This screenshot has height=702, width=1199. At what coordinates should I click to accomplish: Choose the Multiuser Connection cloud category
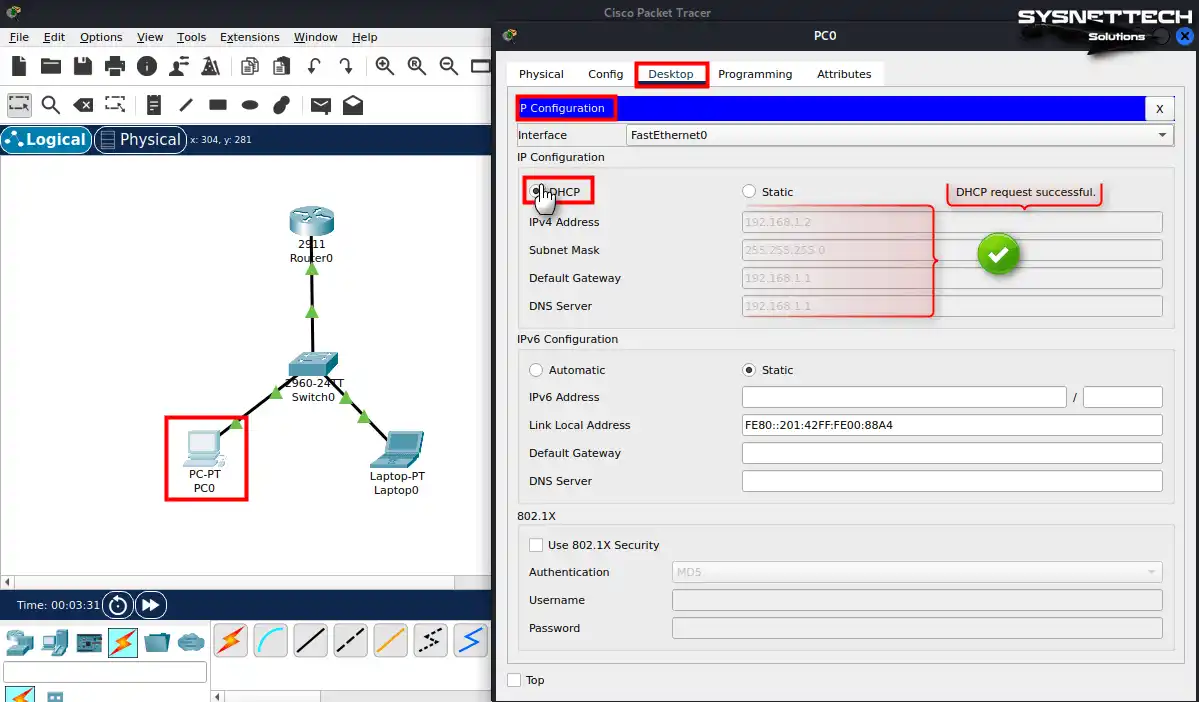coord(191,642)
